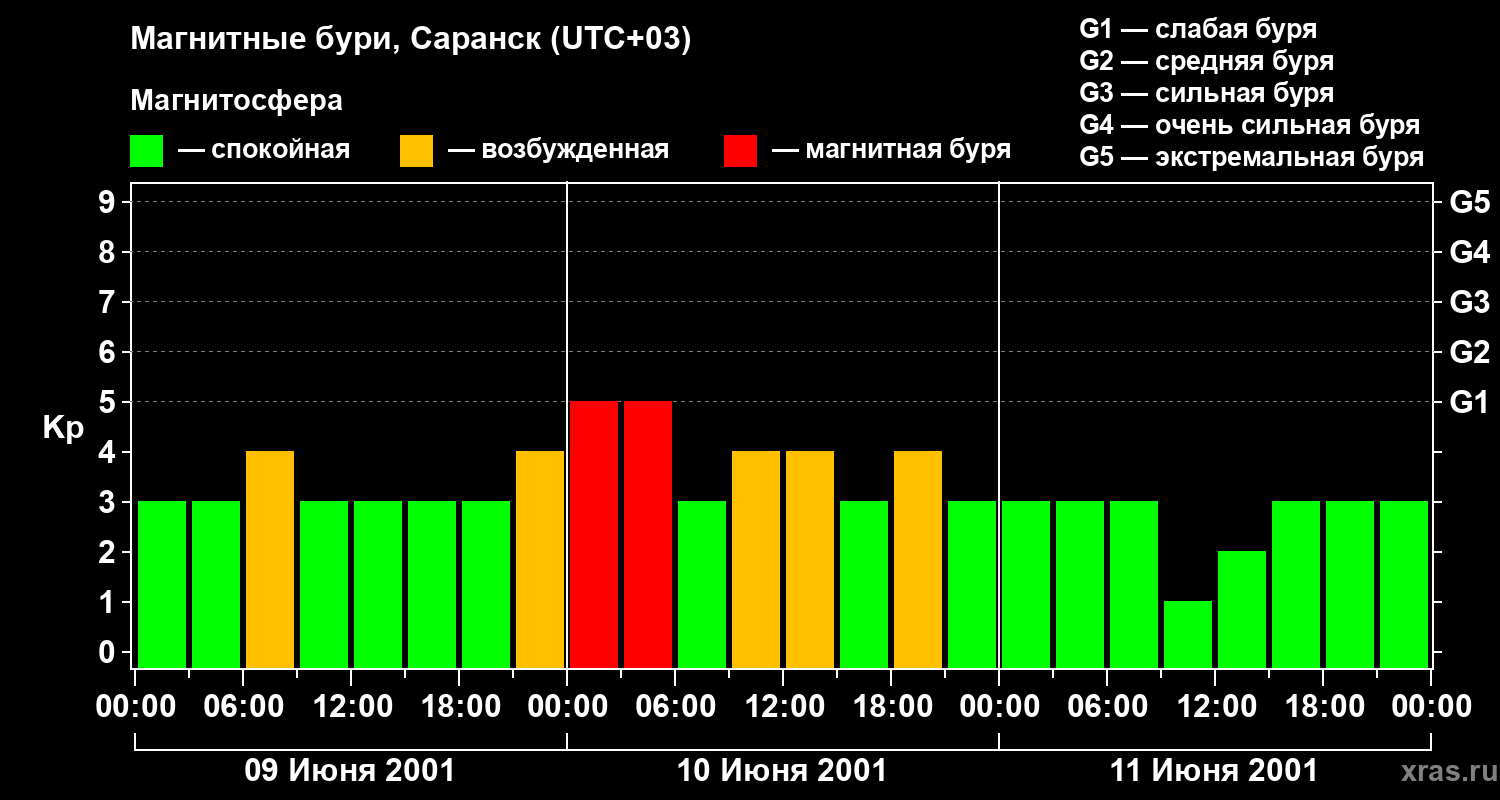Screen dimensions: 1500x800
Task: Click the orange bar on 10 June 12:00–15:00
Action: 810,559
